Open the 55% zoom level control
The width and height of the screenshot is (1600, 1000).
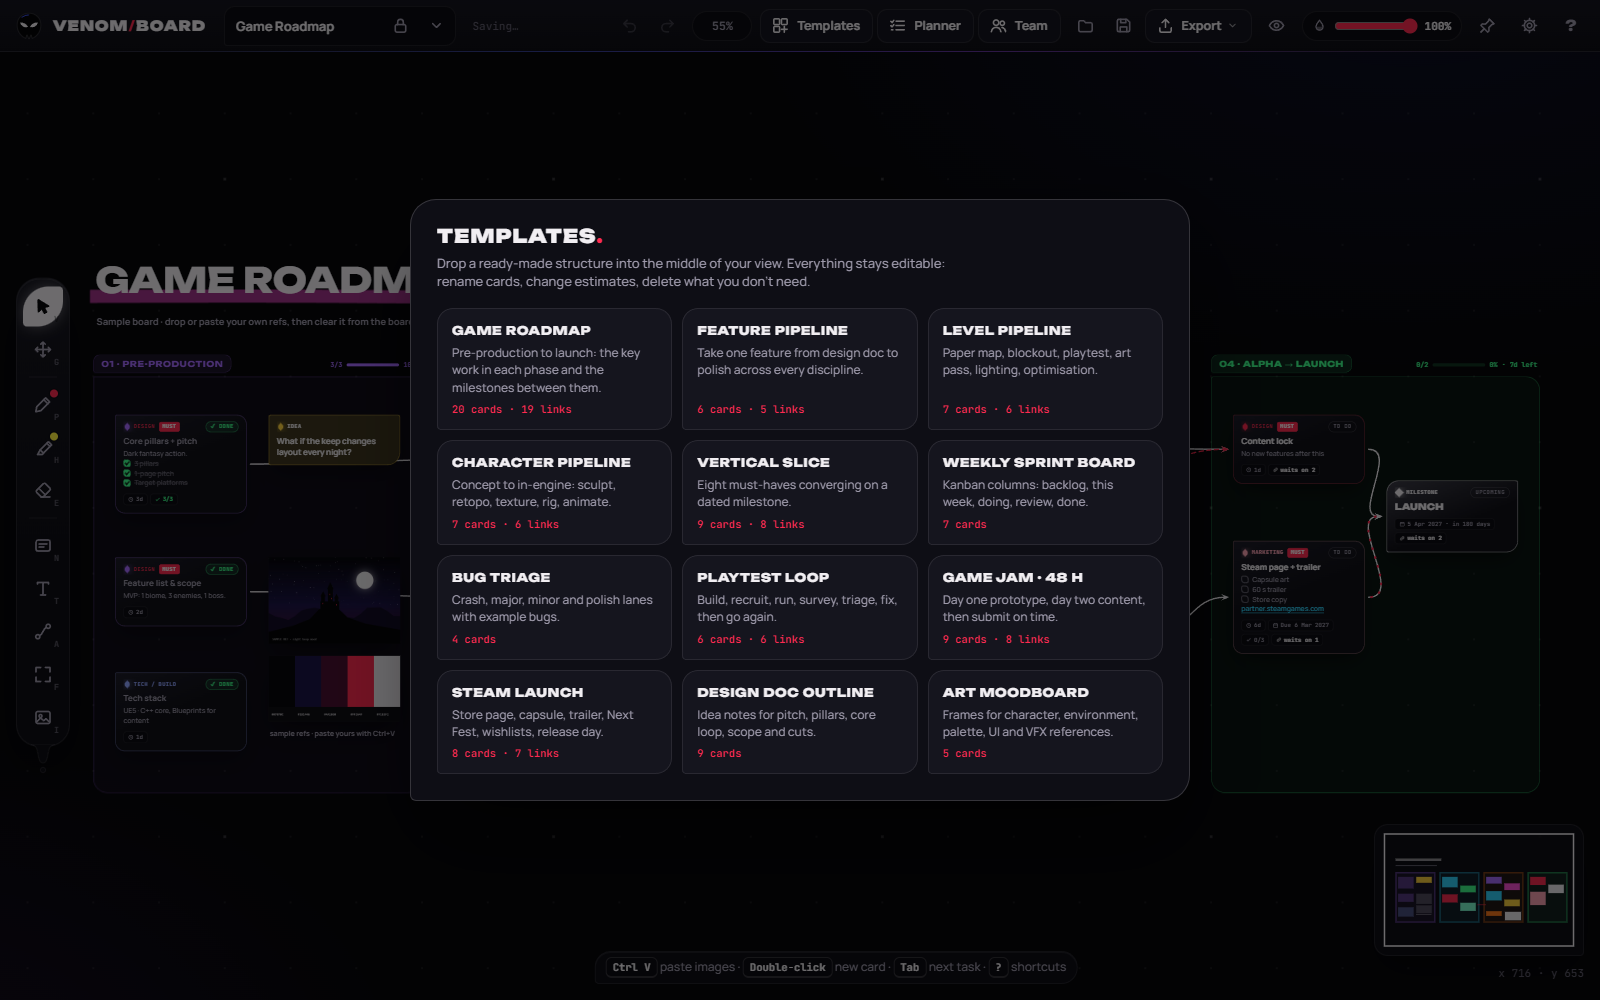[722, 26]
